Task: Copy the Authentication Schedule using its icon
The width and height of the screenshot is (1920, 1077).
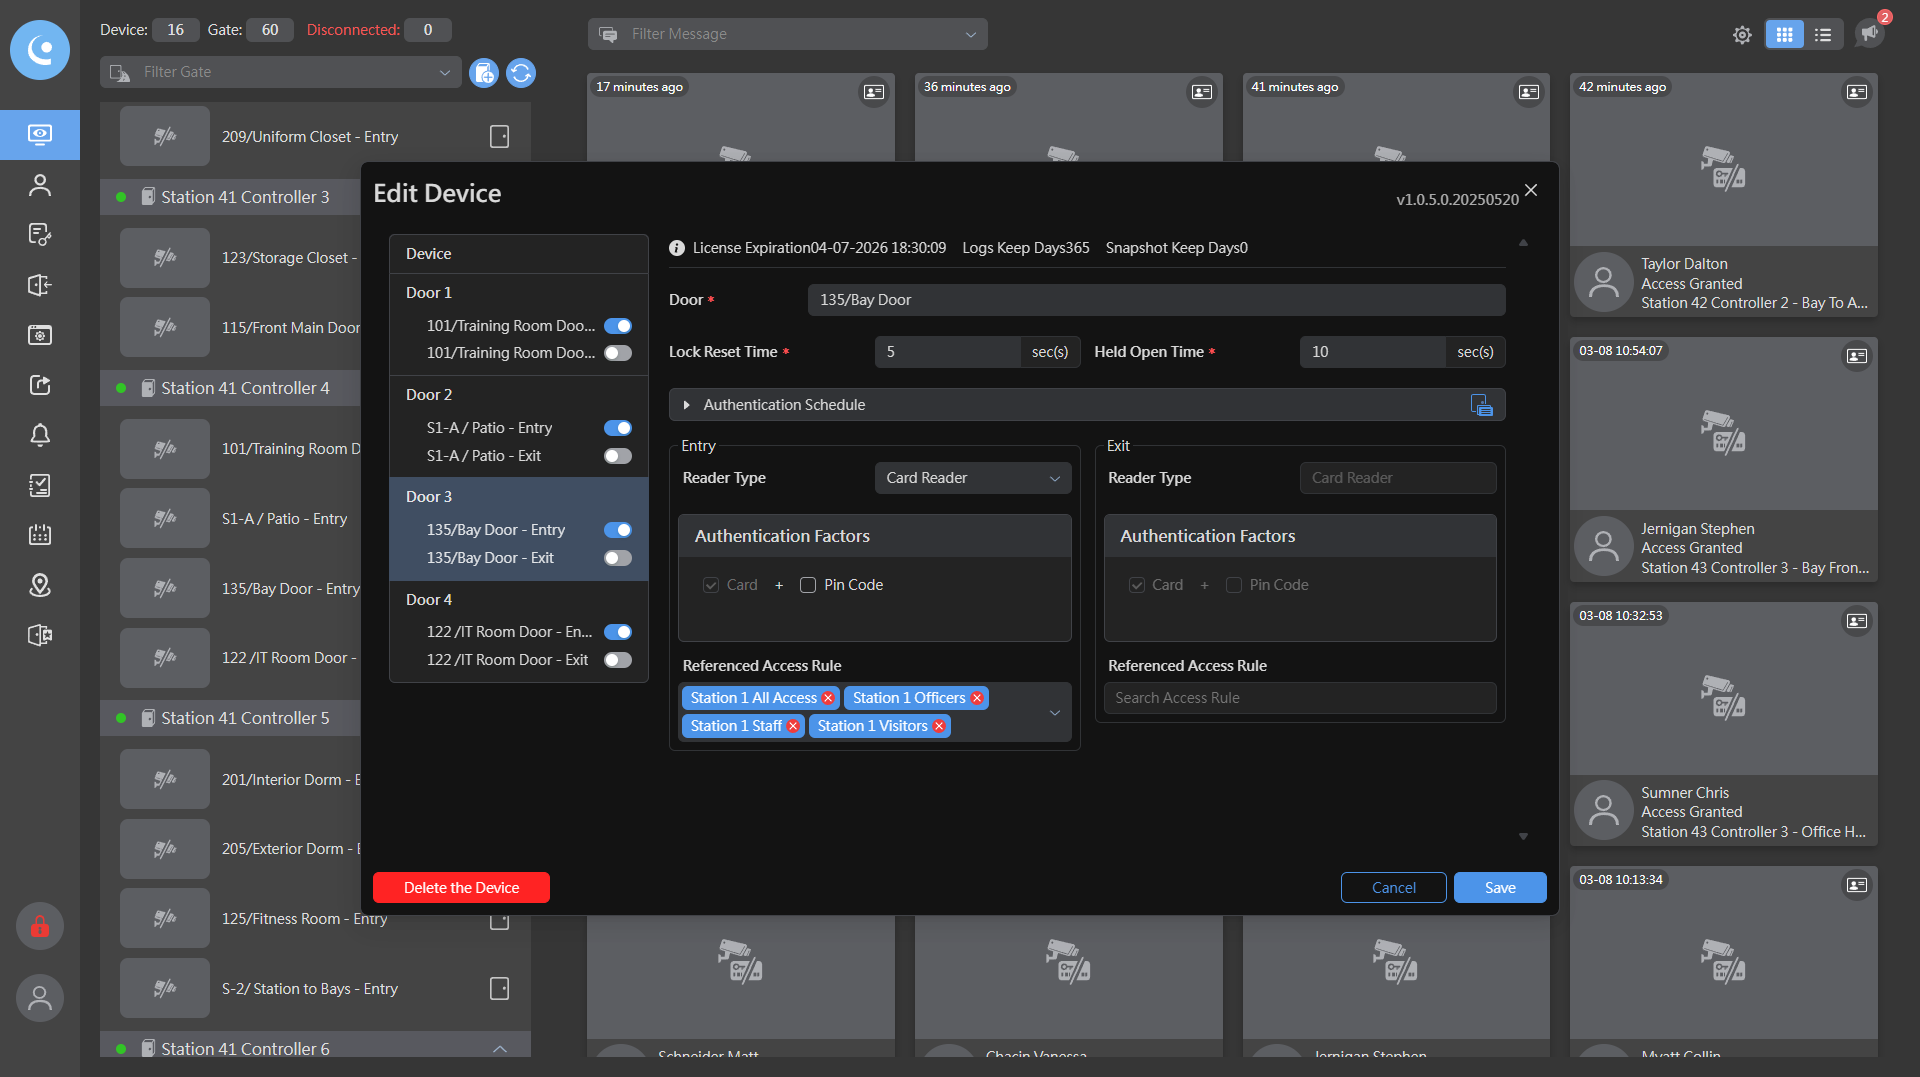Action: (x=1481, y=405)
